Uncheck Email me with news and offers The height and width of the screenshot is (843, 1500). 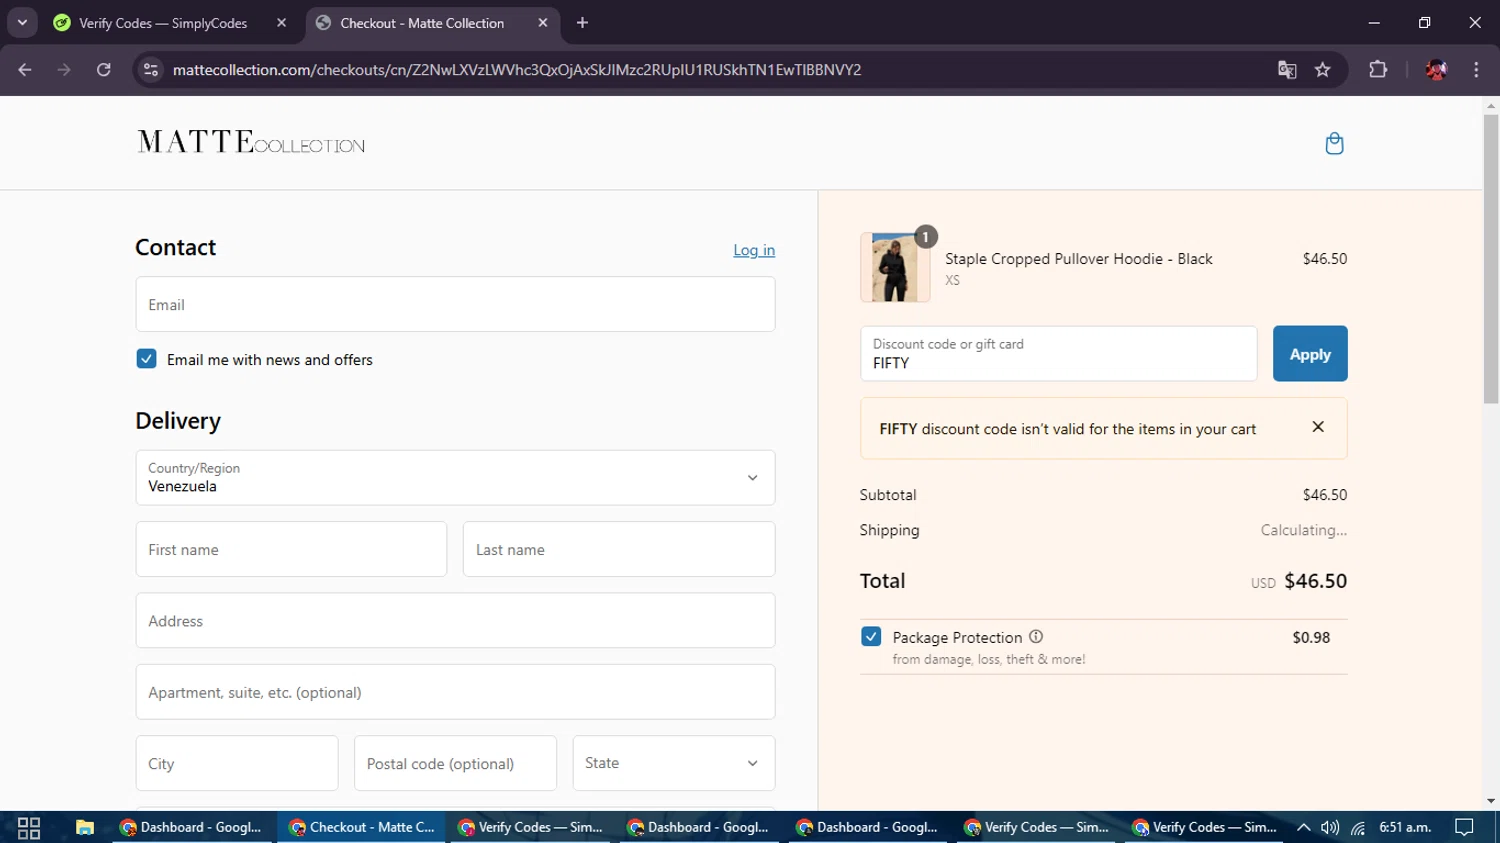147,359
